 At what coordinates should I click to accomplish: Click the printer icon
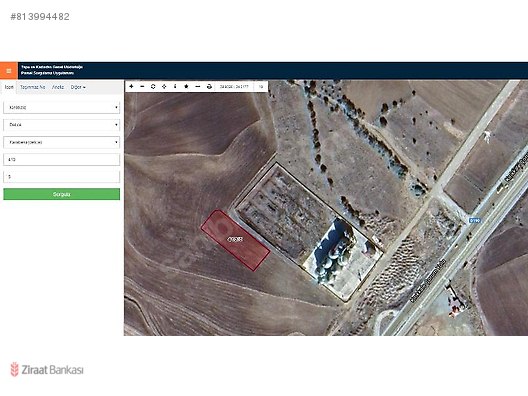(x=209, y=87)
